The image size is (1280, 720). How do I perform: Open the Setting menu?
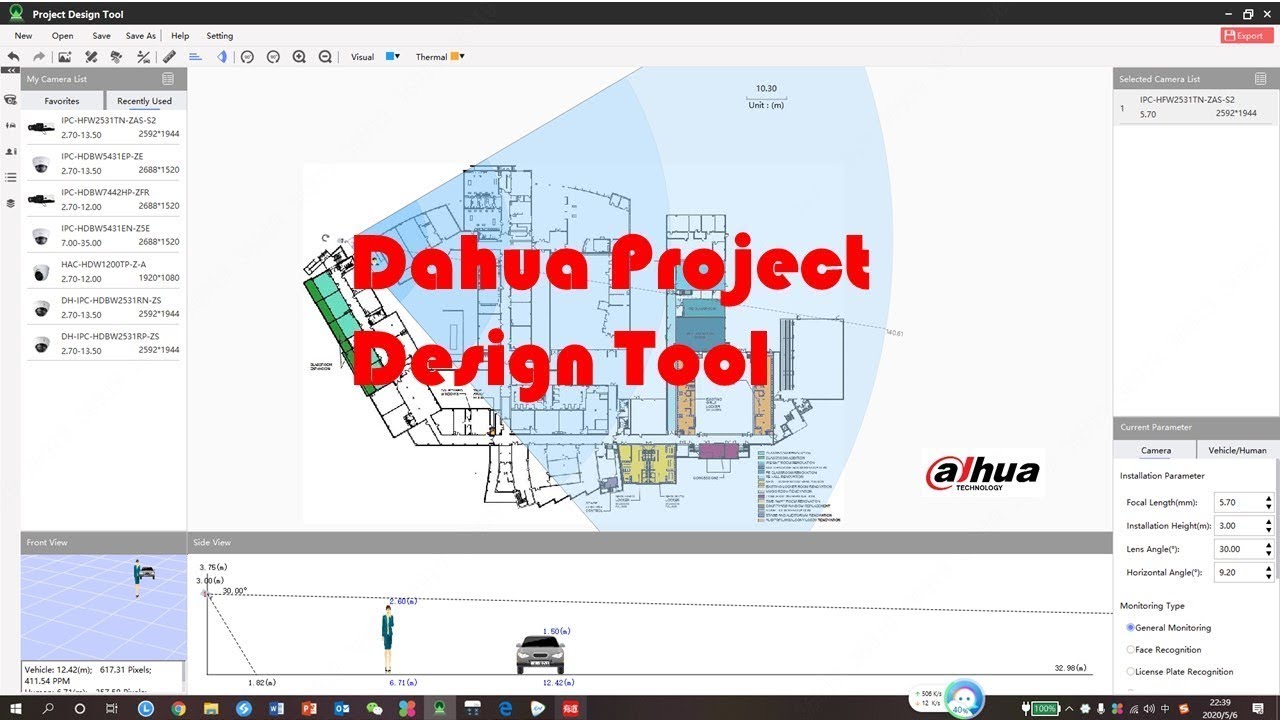point(219,36)
